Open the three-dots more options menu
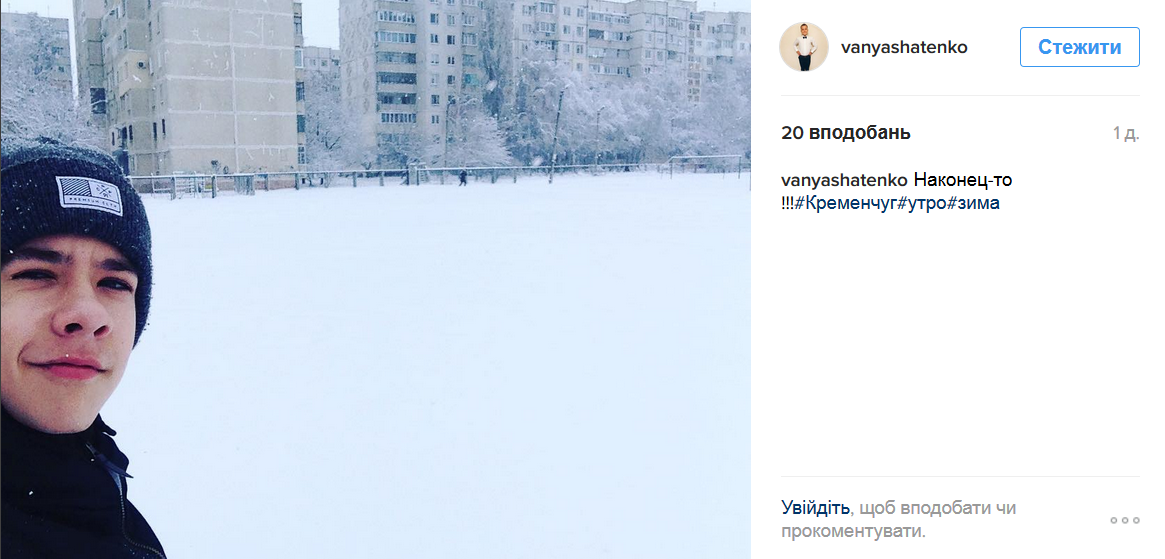The image size is (1165, 559). point(1124,520)
